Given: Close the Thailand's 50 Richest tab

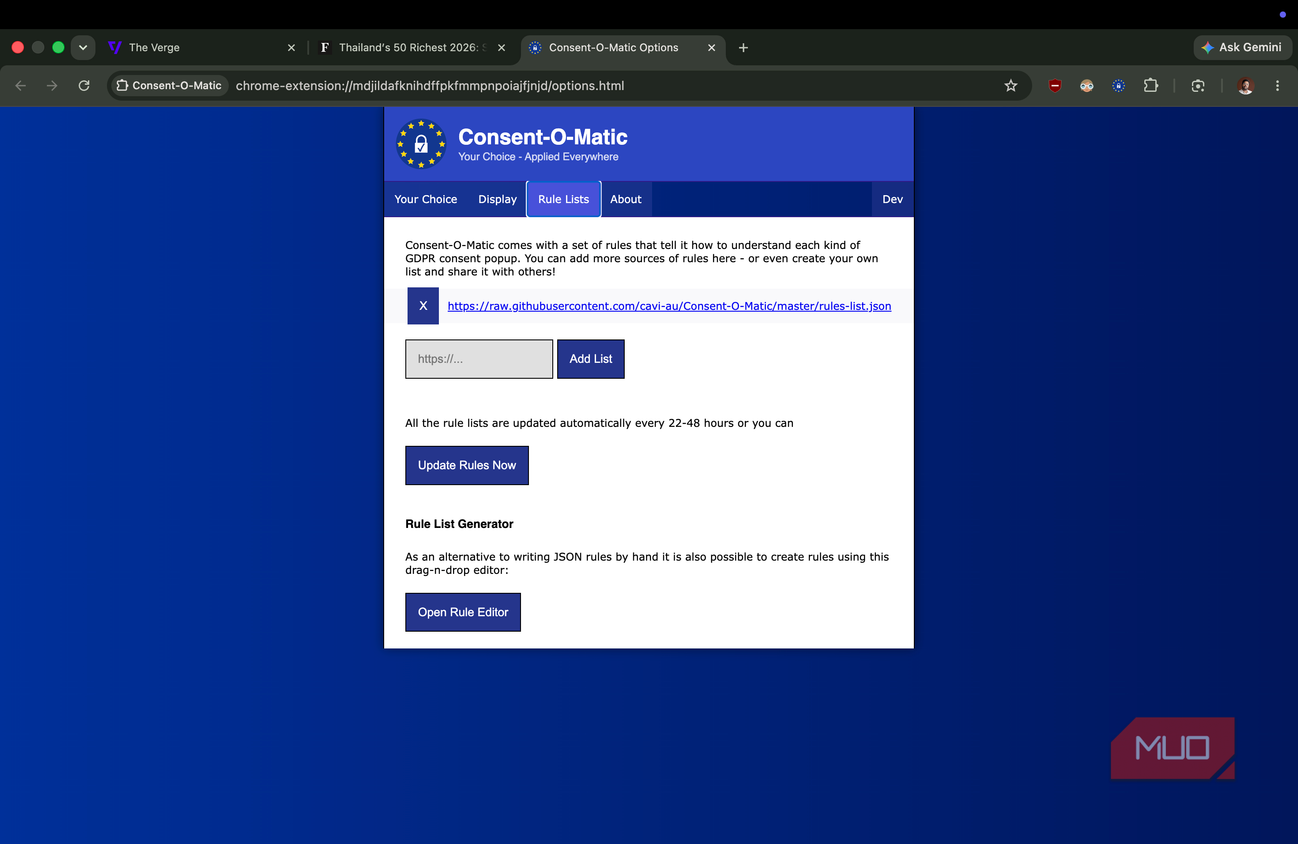Looking at the screenshot, I should click(501, 47).
